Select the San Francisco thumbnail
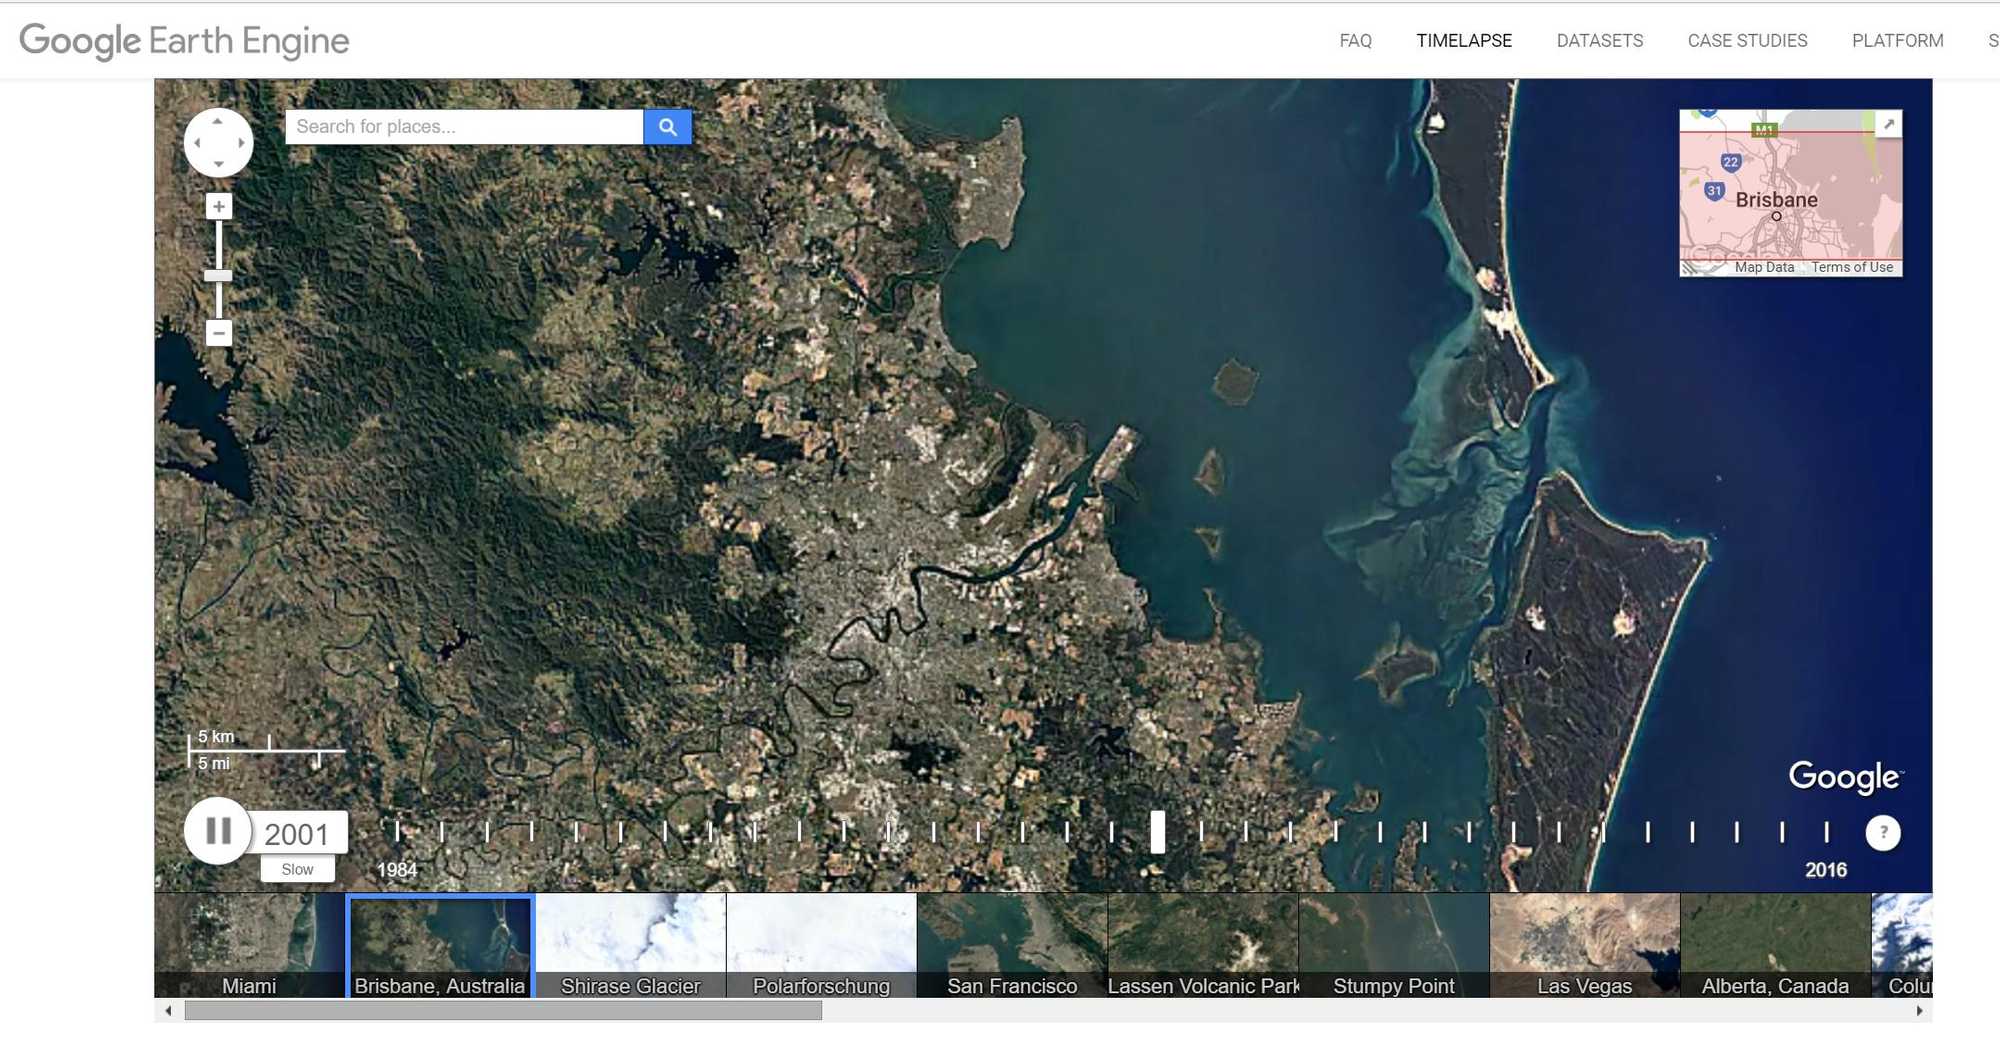The image size is (2000, 1039). pyautogui.click(x=1012, y=945)
